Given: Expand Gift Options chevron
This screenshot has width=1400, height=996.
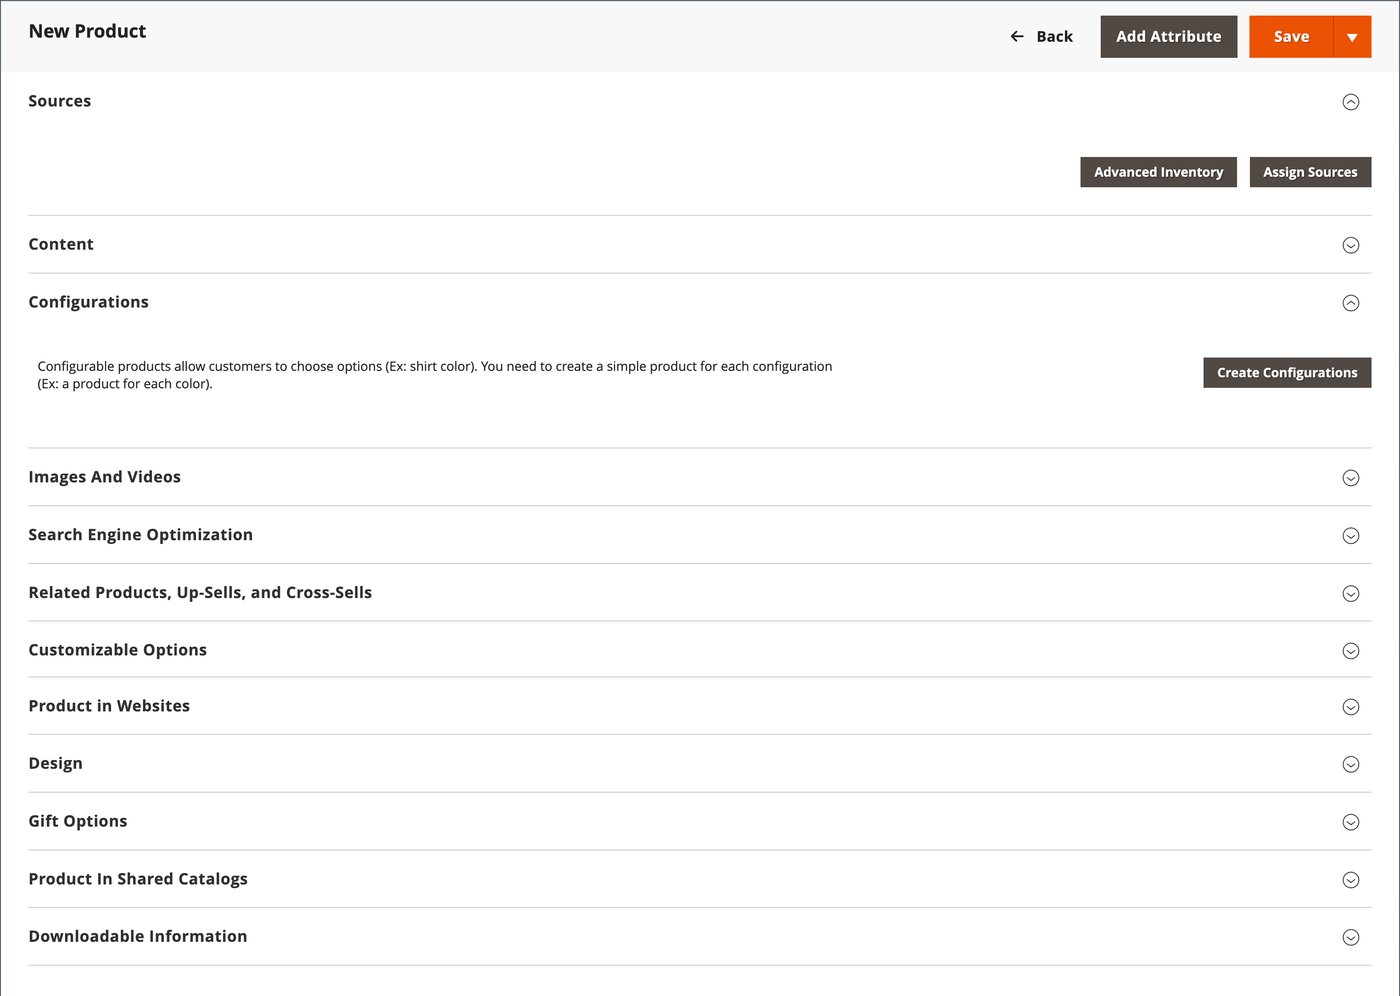Looking at the screenshot, I should click(1351, 822).
